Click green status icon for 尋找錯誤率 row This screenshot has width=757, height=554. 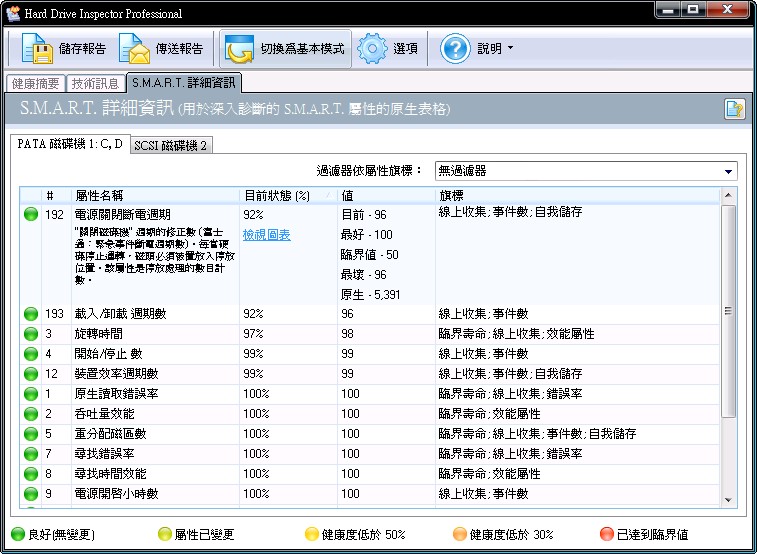click(31, 454)
